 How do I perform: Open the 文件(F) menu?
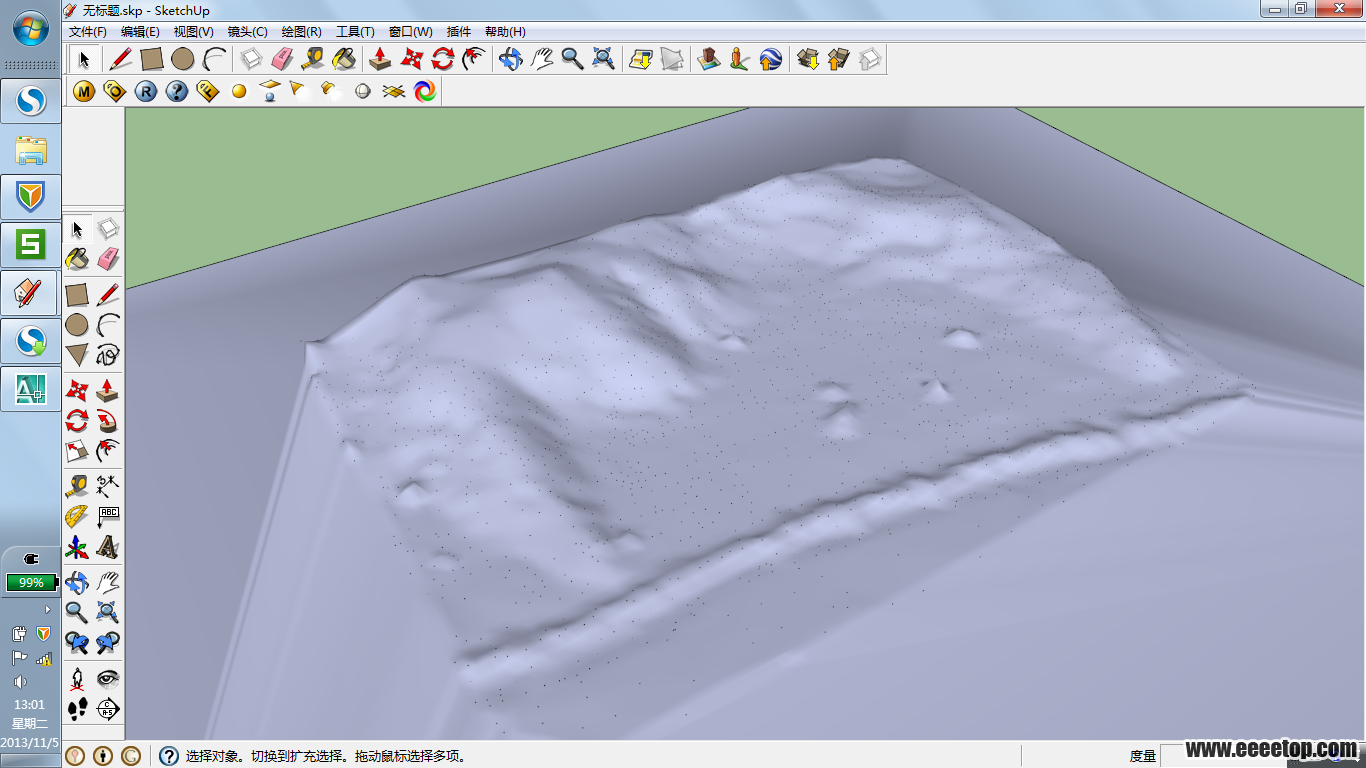88,32
